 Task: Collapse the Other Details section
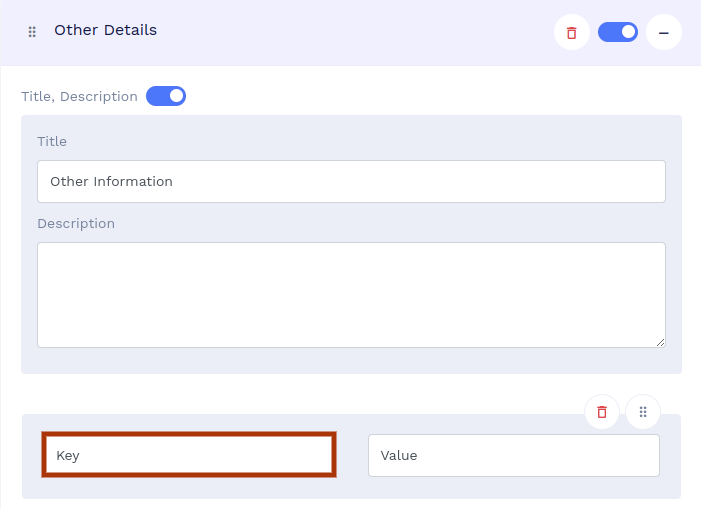pos(663,32)
